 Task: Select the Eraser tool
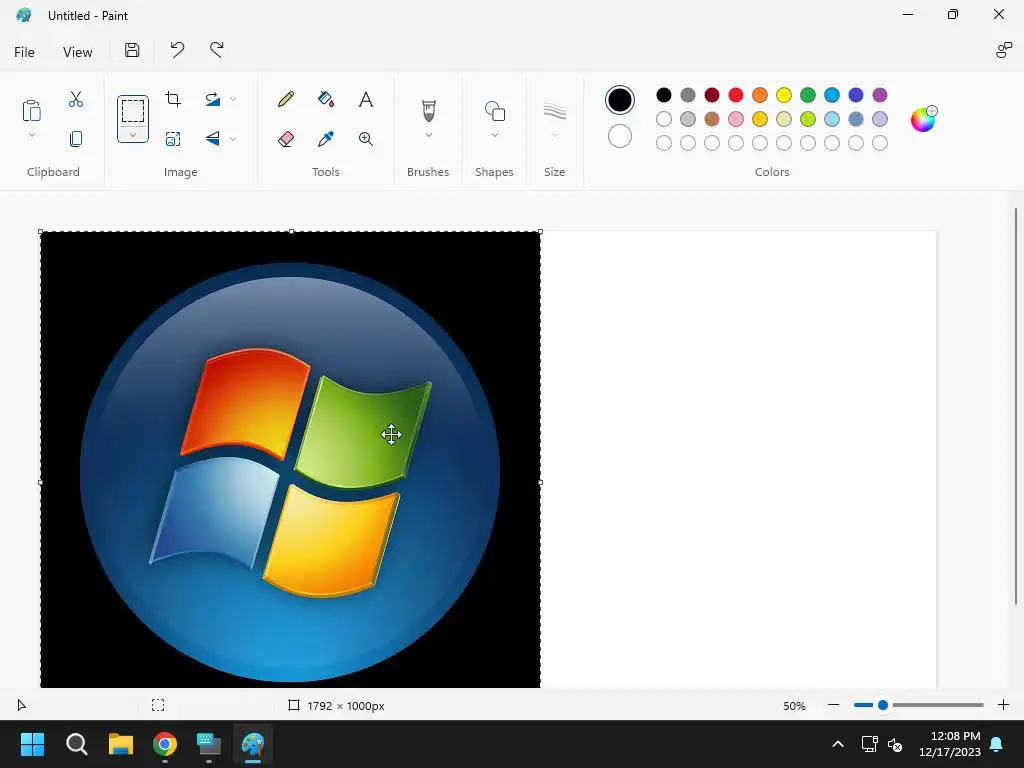point(285,138)
